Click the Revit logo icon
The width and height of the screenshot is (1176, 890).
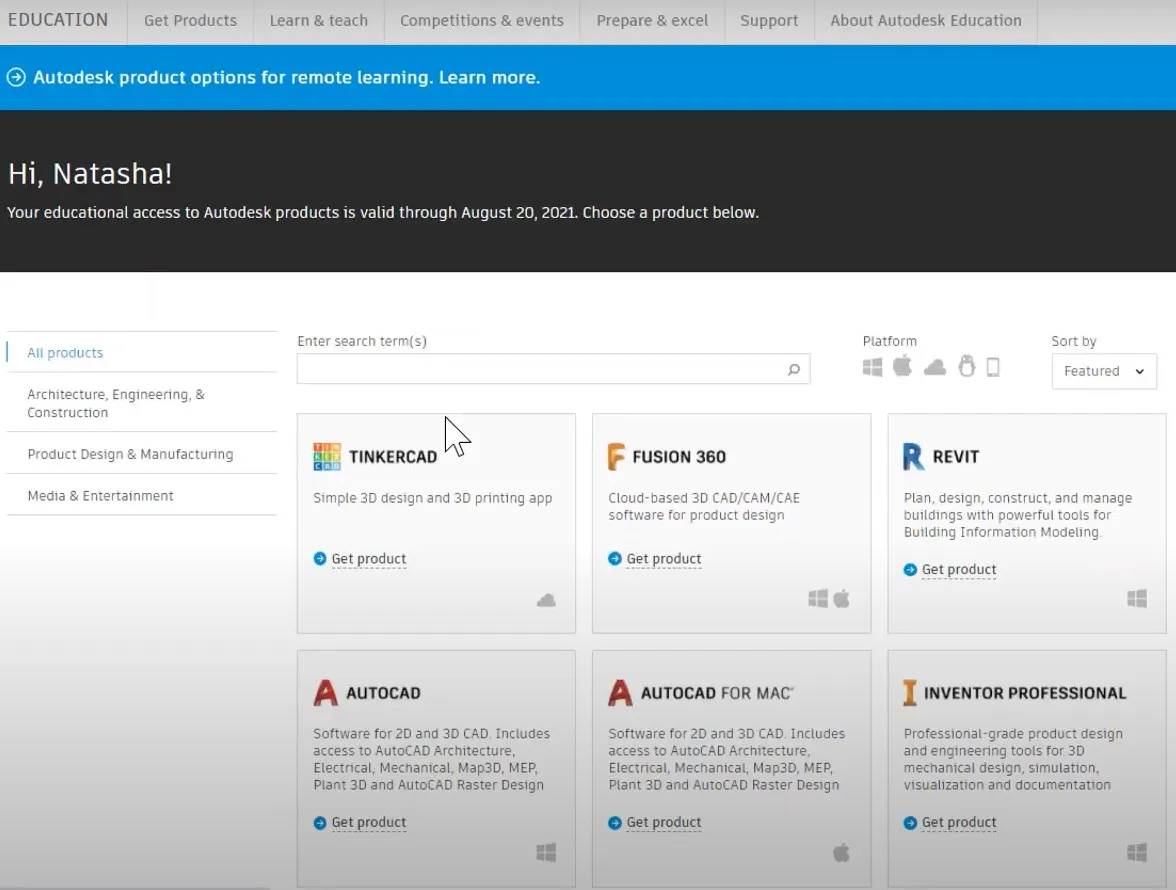(913, 457)
